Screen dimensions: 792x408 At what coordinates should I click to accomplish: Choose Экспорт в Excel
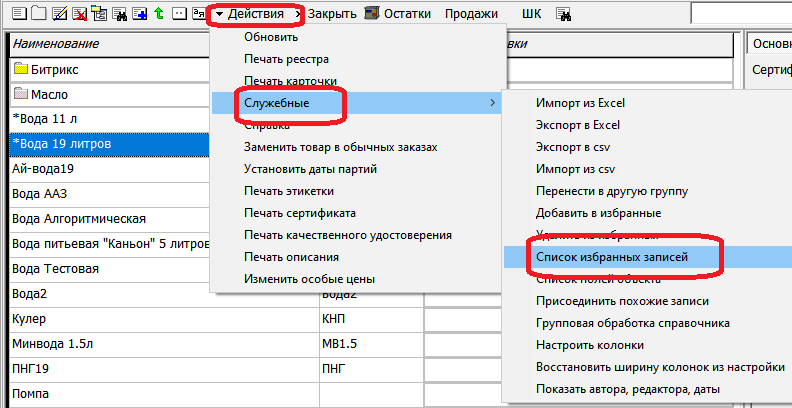point(577,125)
